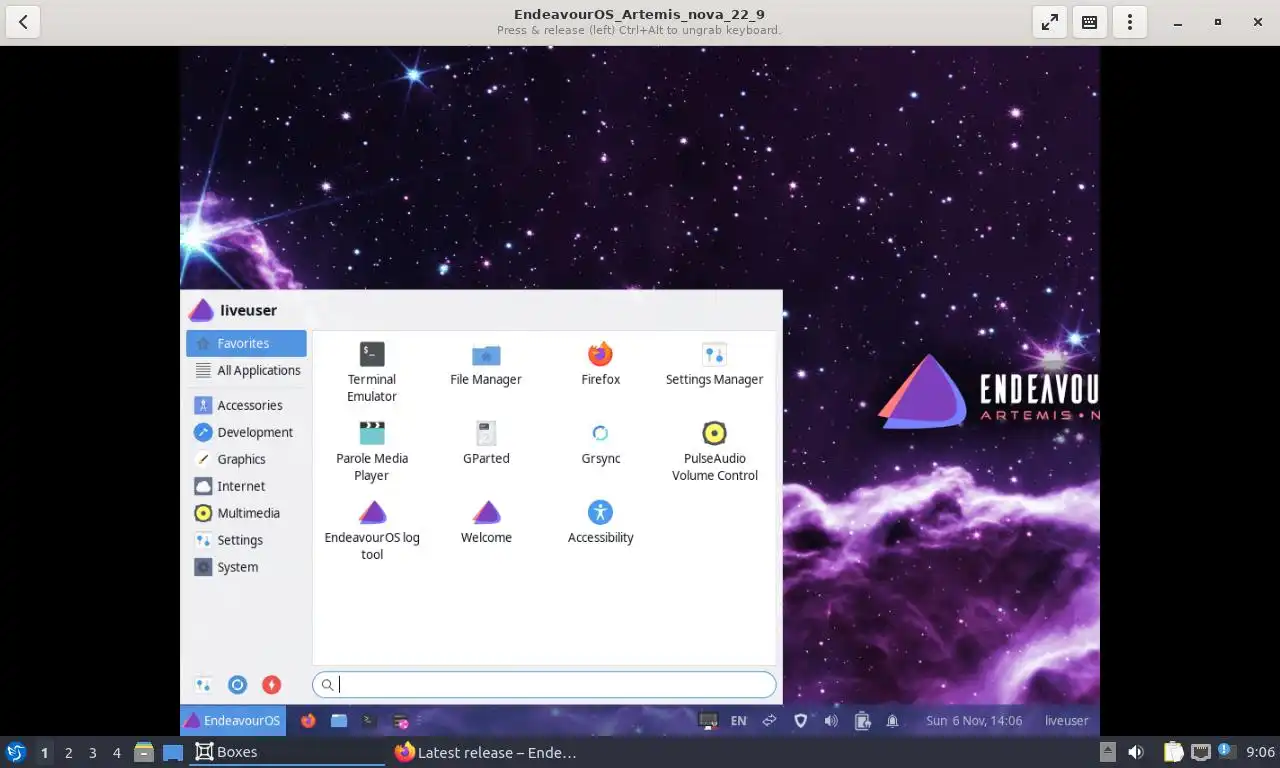Open the Internet category
The height and width of the screenshot is (768, 1280).
[246, 486]
